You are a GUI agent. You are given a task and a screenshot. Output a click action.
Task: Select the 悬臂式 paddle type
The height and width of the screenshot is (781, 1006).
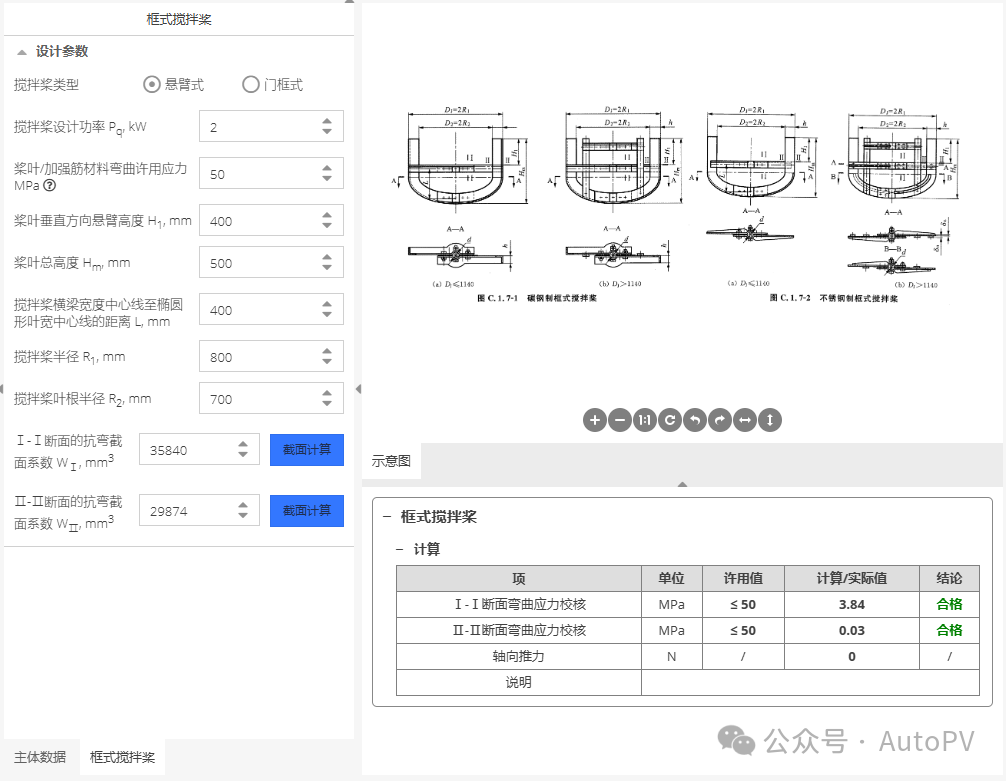150,84
